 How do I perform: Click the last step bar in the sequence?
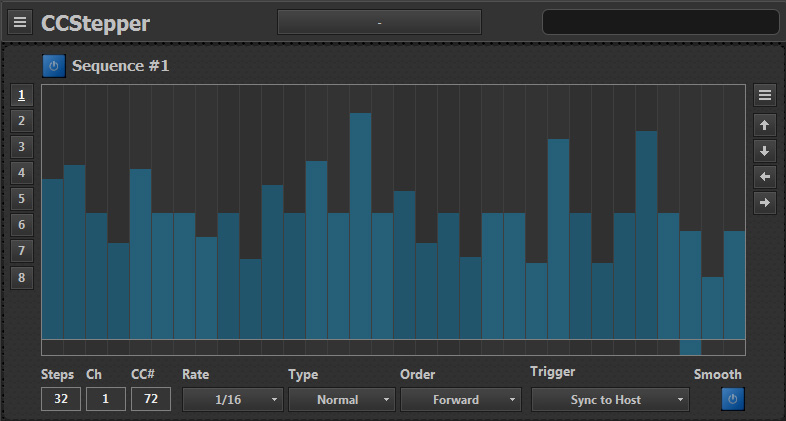[734, 285]
